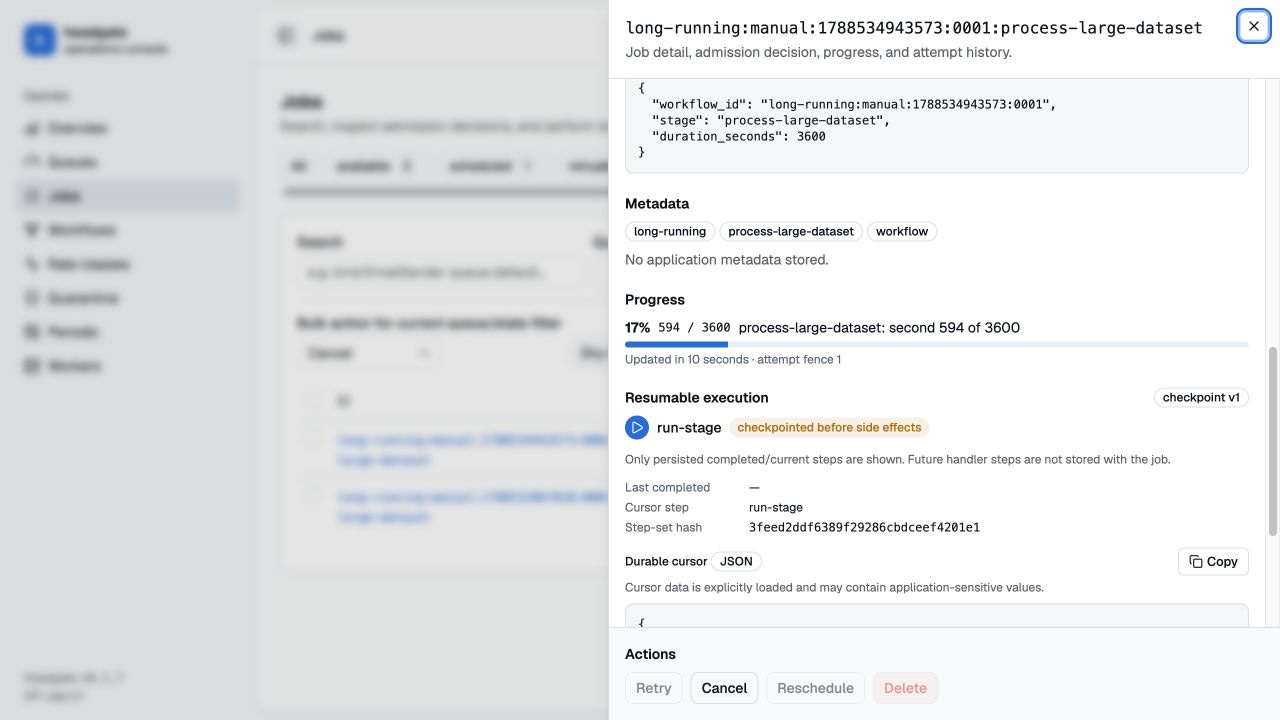Click the job ID title in panel header
Viewport: 1280px width, 720px height.
914,28
